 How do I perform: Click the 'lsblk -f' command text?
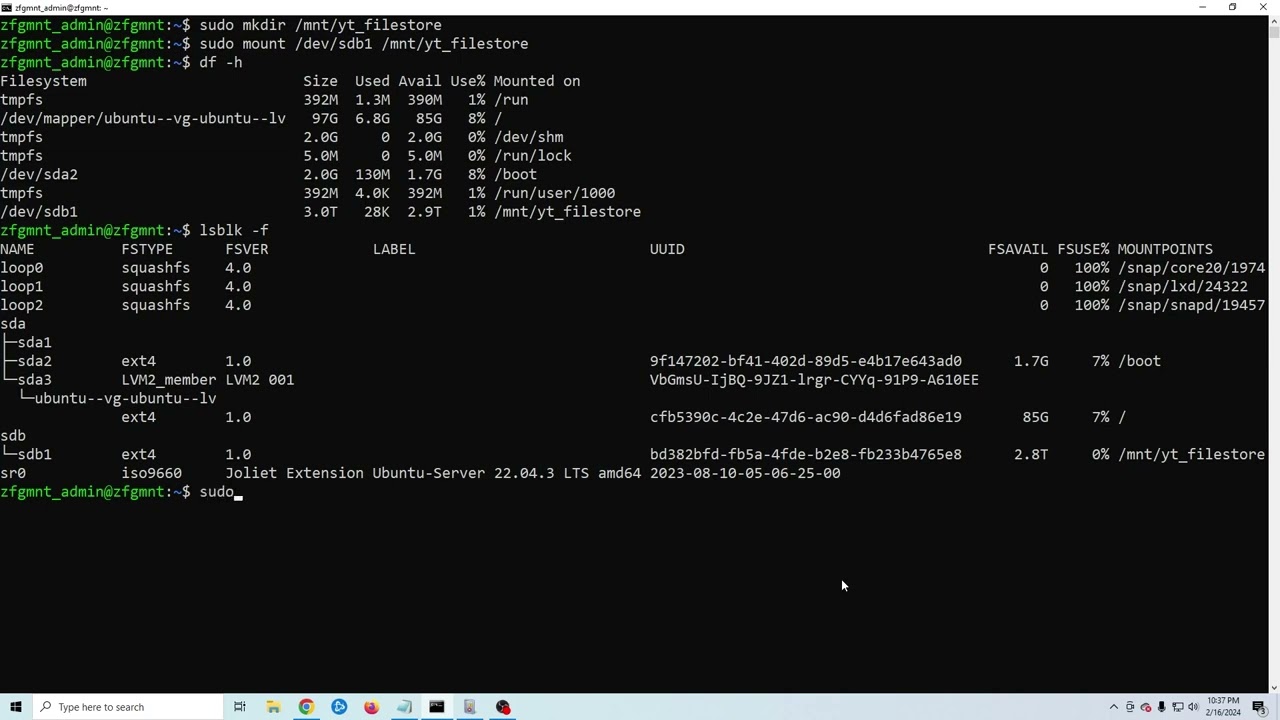234,231
